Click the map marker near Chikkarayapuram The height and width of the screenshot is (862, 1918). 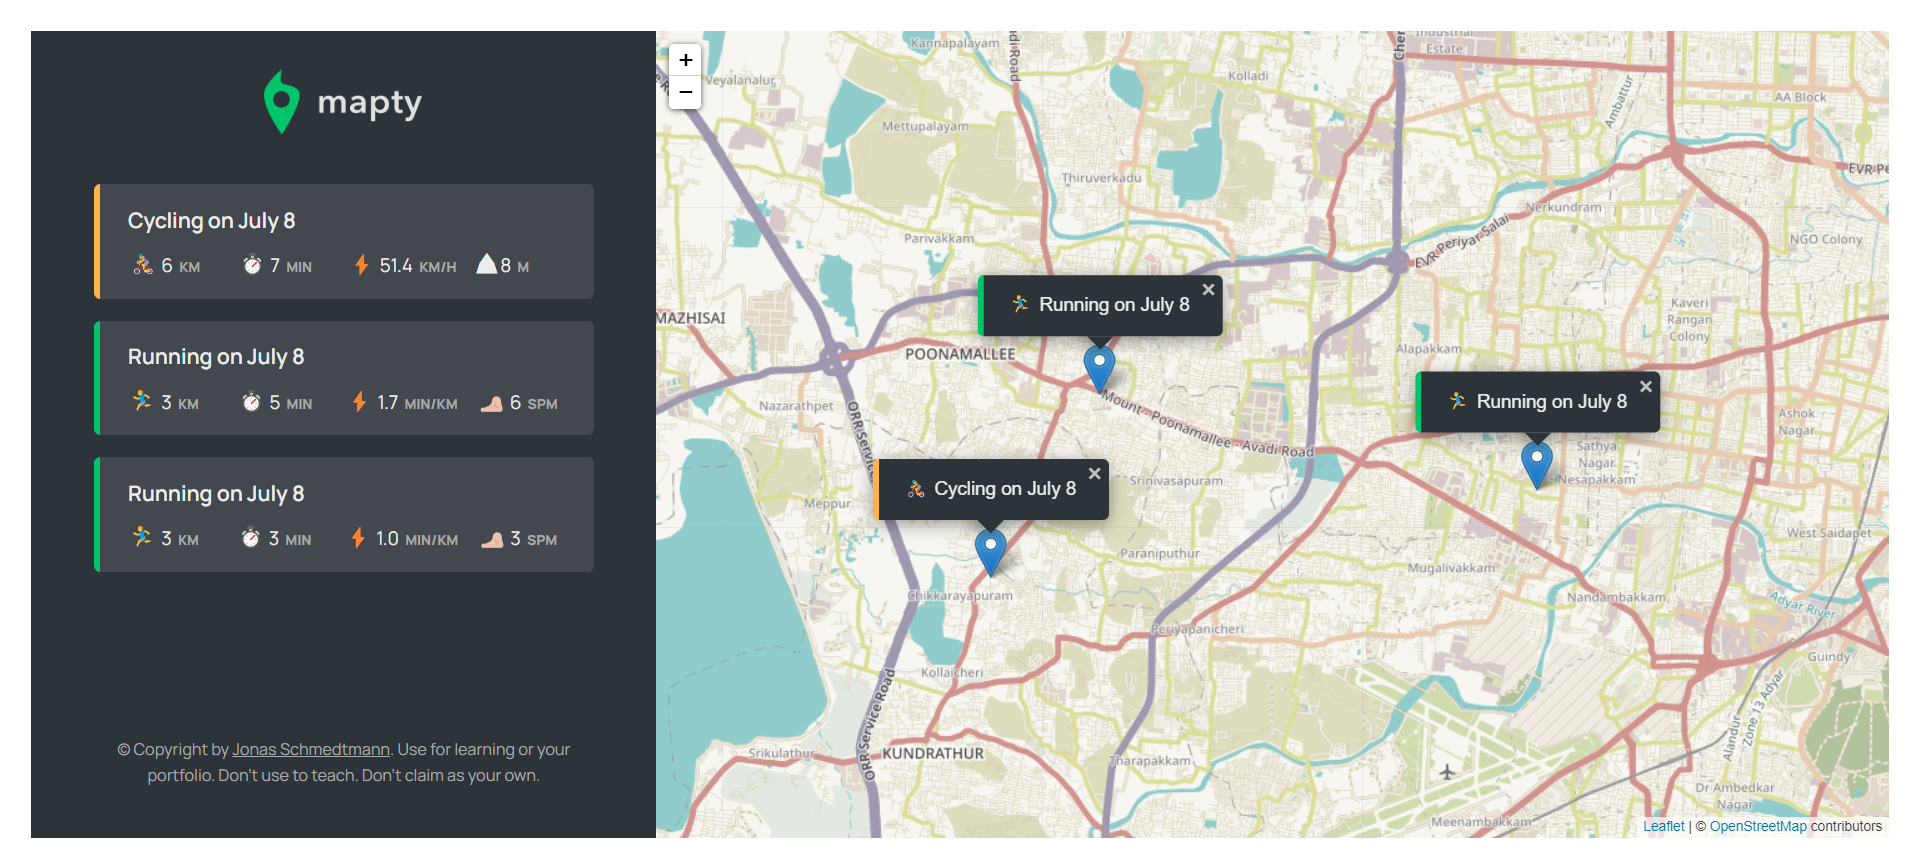[990, 550]
